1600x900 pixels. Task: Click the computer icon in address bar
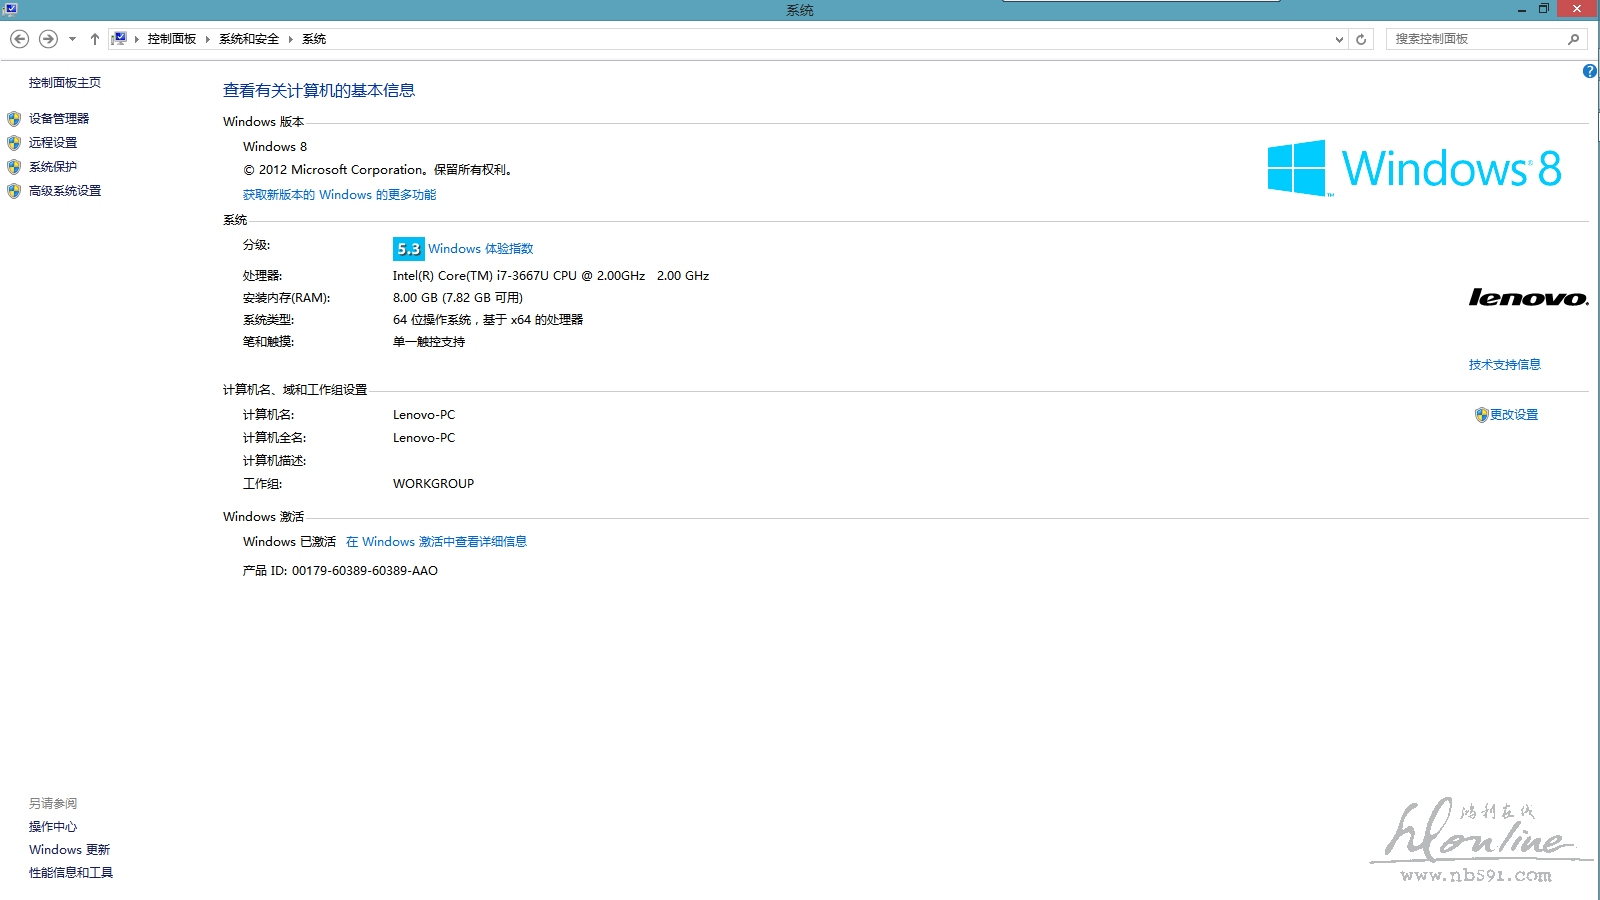[119, 39]
